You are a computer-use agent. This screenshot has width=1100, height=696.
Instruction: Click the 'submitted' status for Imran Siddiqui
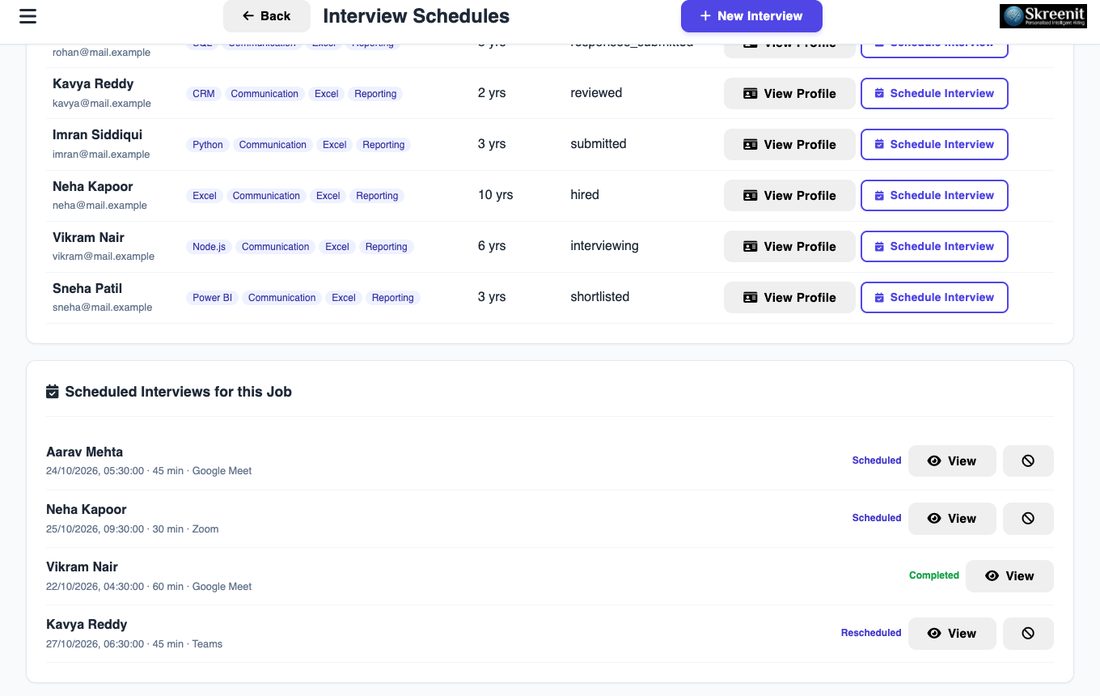pyautogui.click(x=598, y=144)
